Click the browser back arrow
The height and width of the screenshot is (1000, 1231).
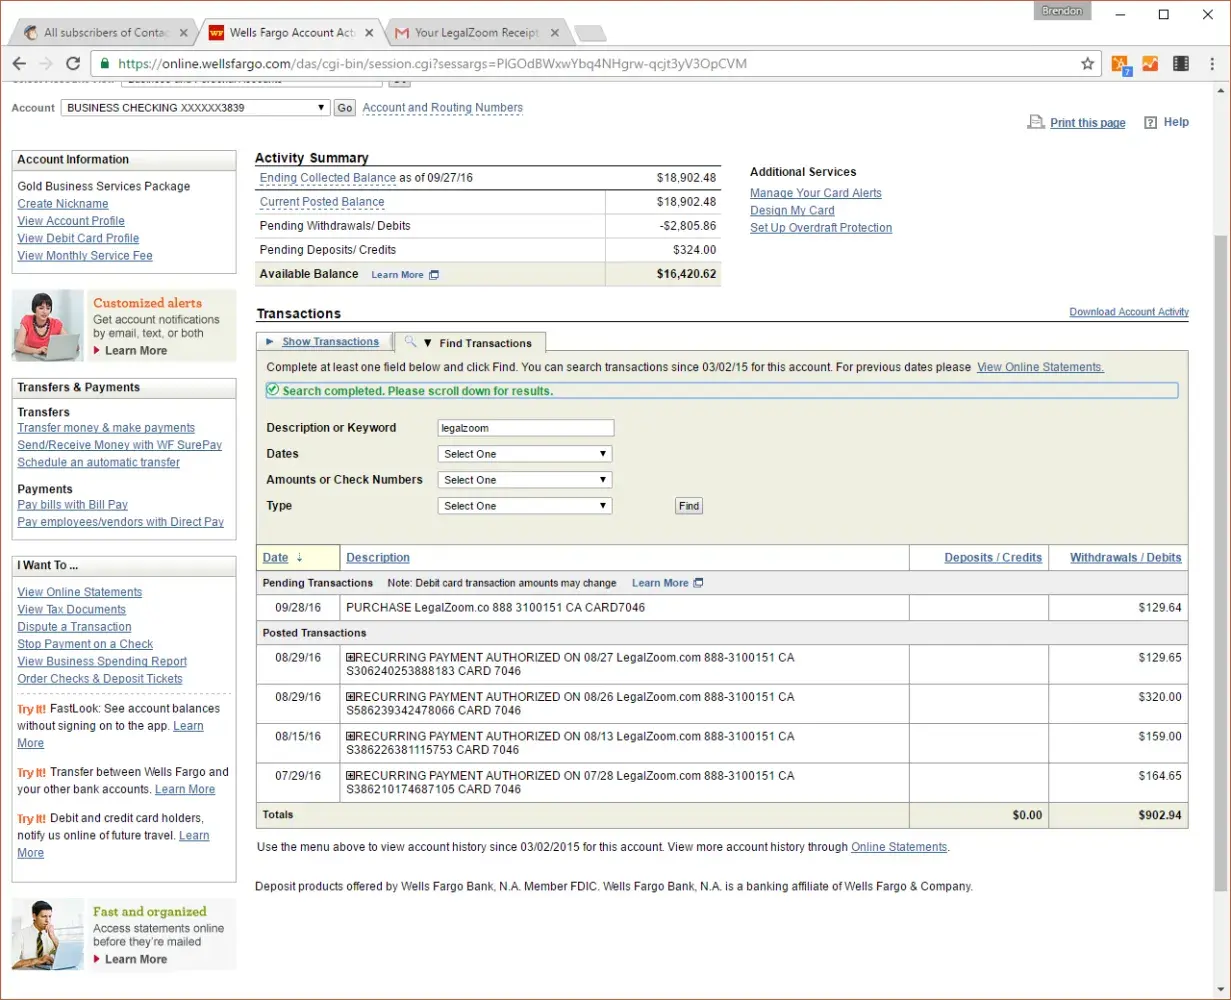[19, 64]
